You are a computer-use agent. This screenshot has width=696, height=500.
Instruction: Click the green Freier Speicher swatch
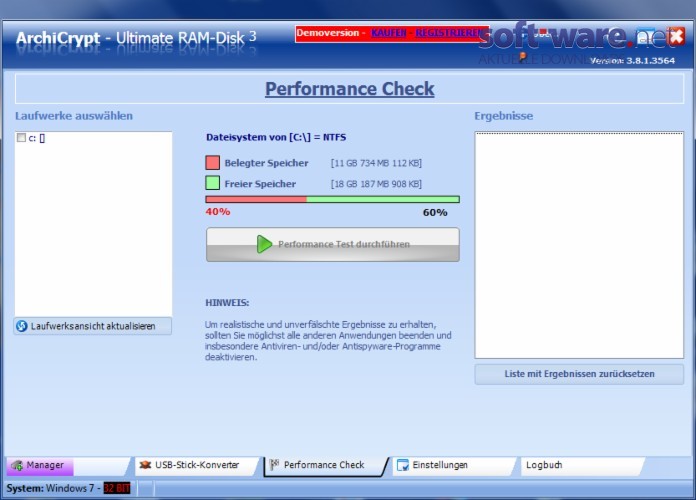coord(213,183)
